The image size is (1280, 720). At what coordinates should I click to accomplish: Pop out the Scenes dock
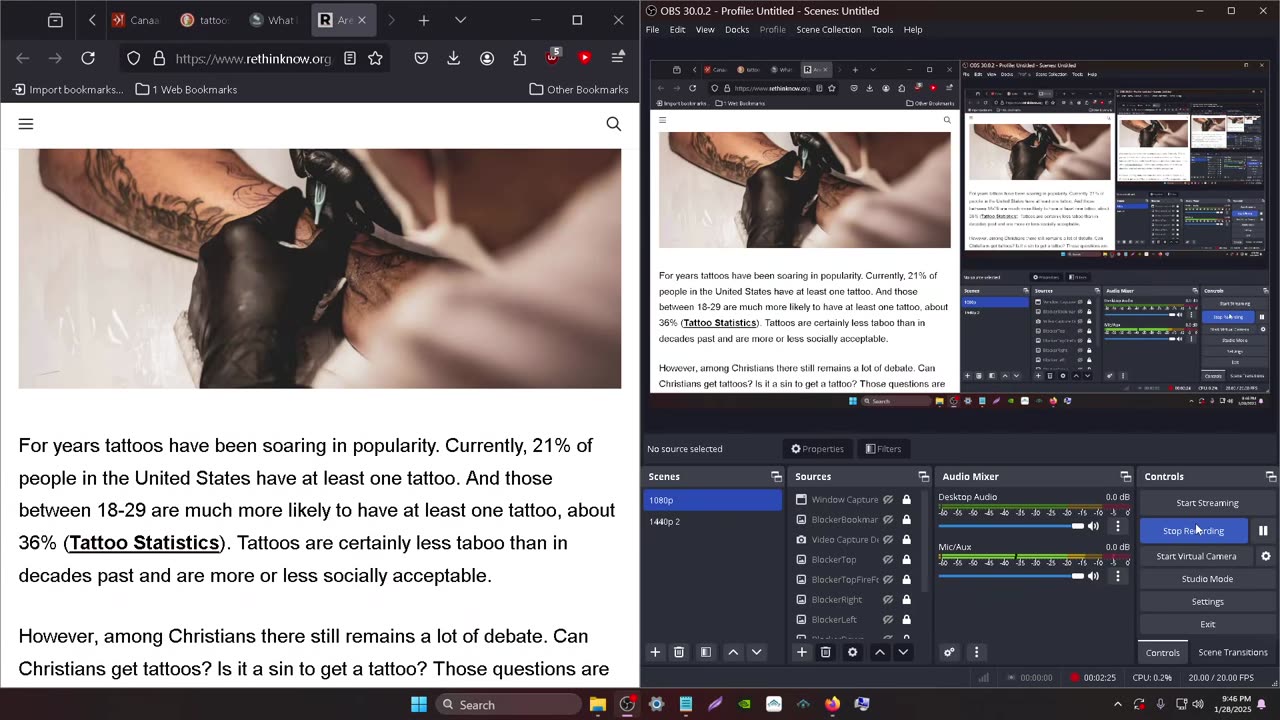pyautogui.click(x=776, y=477)
